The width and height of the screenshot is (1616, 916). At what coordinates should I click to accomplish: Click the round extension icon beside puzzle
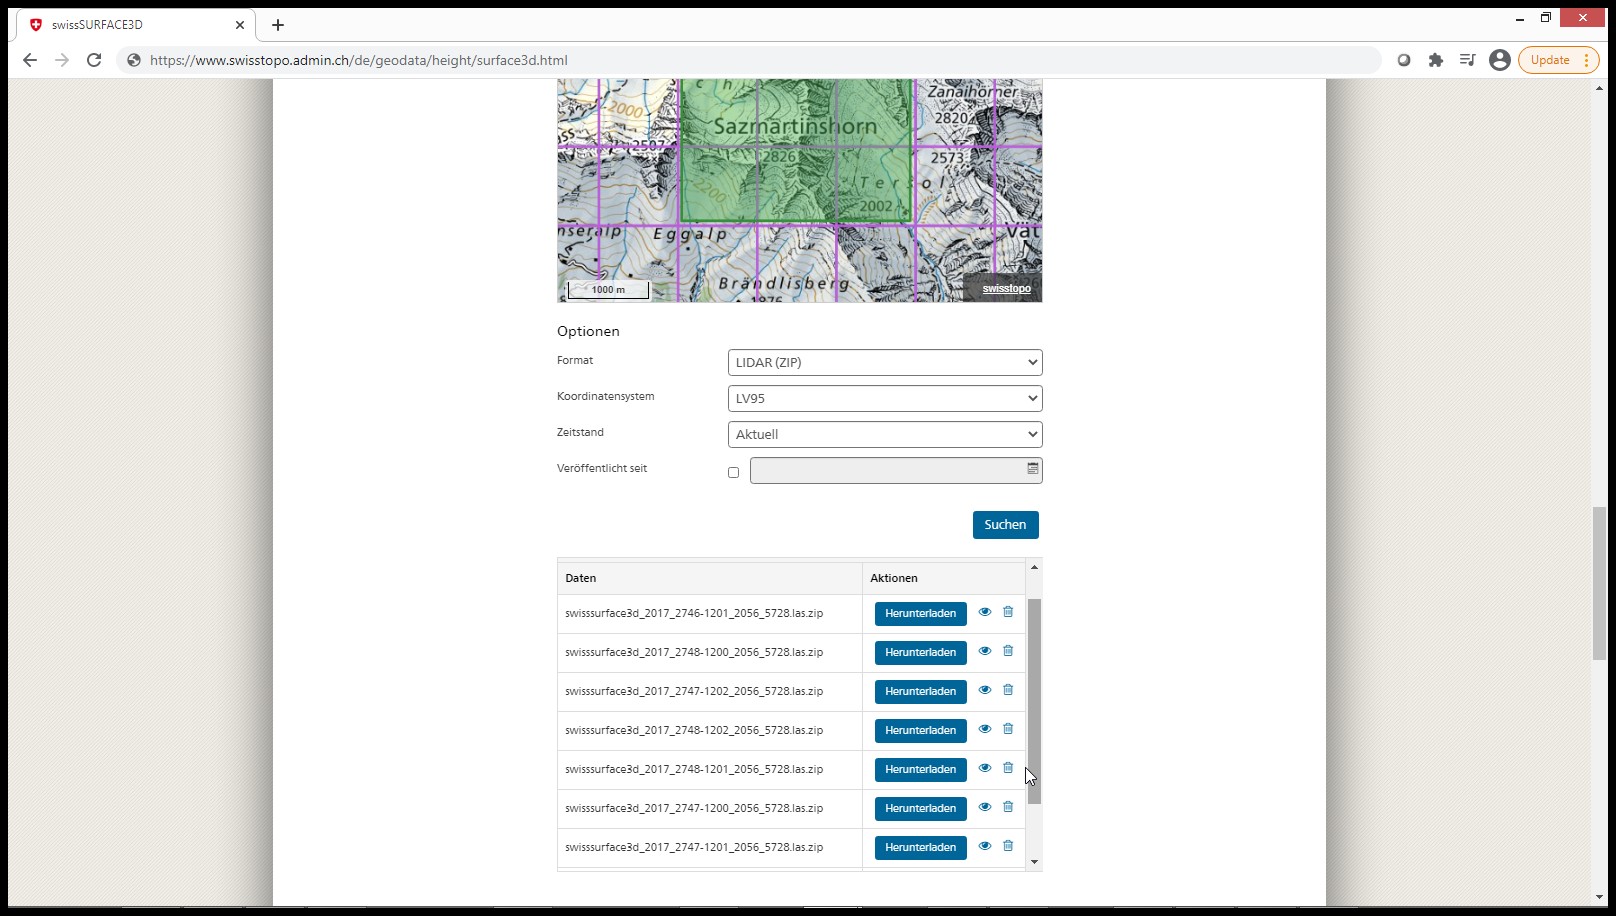click(1404, 60)
